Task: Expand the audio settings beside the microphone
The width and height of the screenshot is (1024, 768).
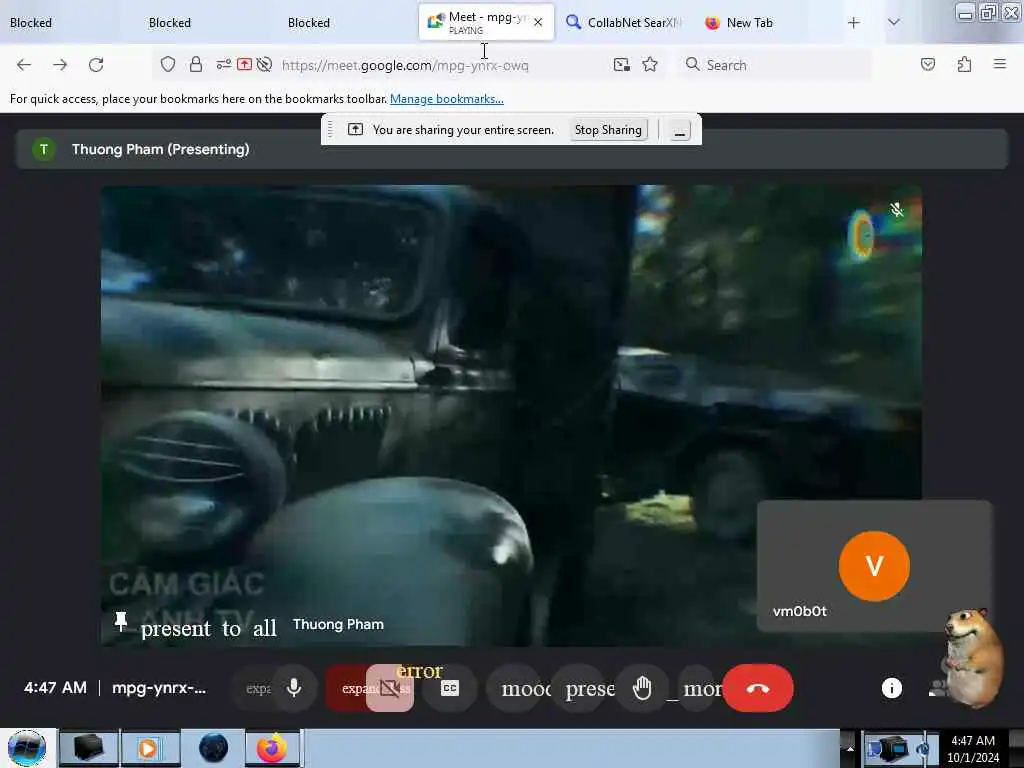Action: click(257, 688)
